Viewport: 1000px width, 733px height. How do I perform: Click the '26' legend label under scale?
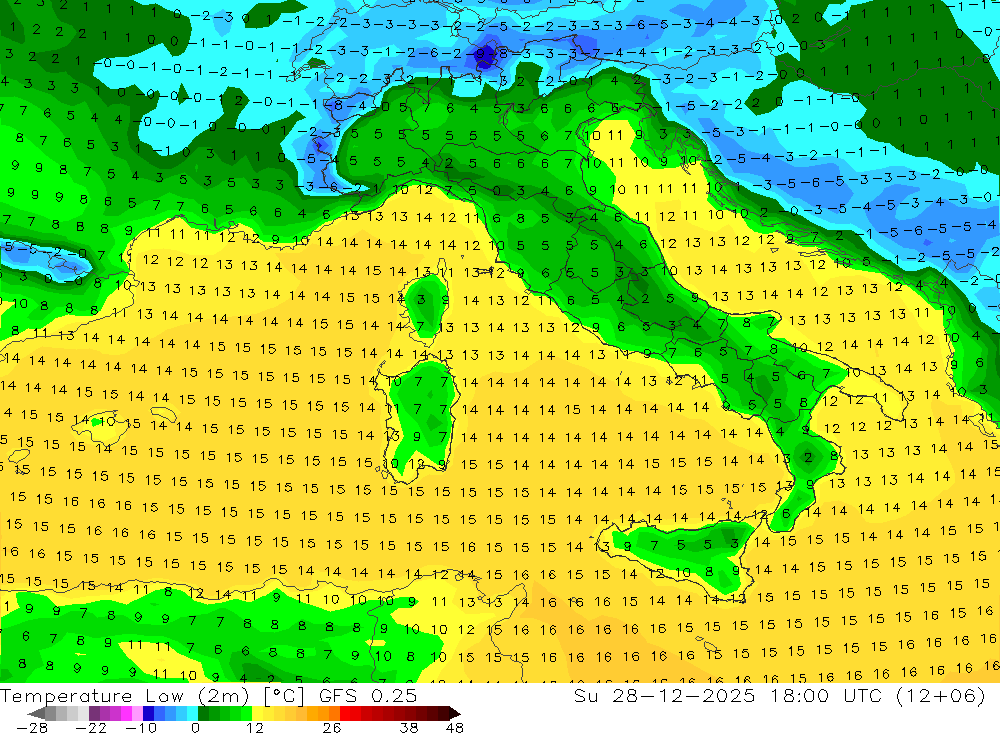click(x=332, y=727)
